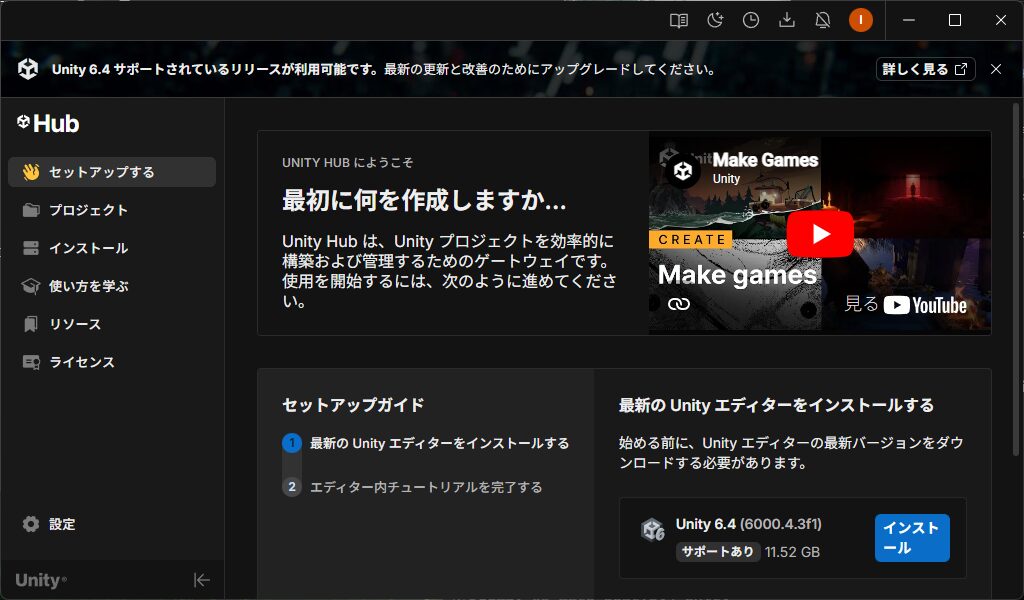The height and width of the screenshot is (600, 1024).
Task: Select セットアップする in the sidebar
Action: click(x=112, y=172)
